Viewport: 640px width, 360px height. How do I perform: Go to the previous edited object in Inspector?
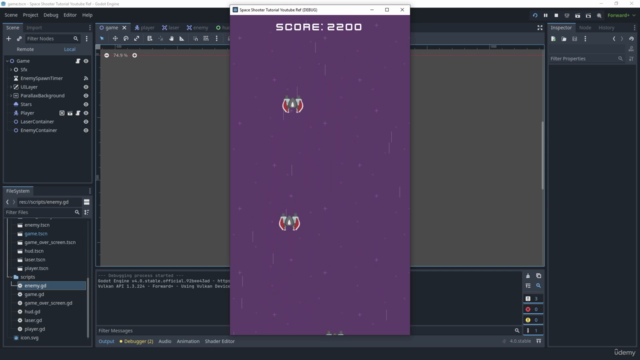(x=614, y=39)
